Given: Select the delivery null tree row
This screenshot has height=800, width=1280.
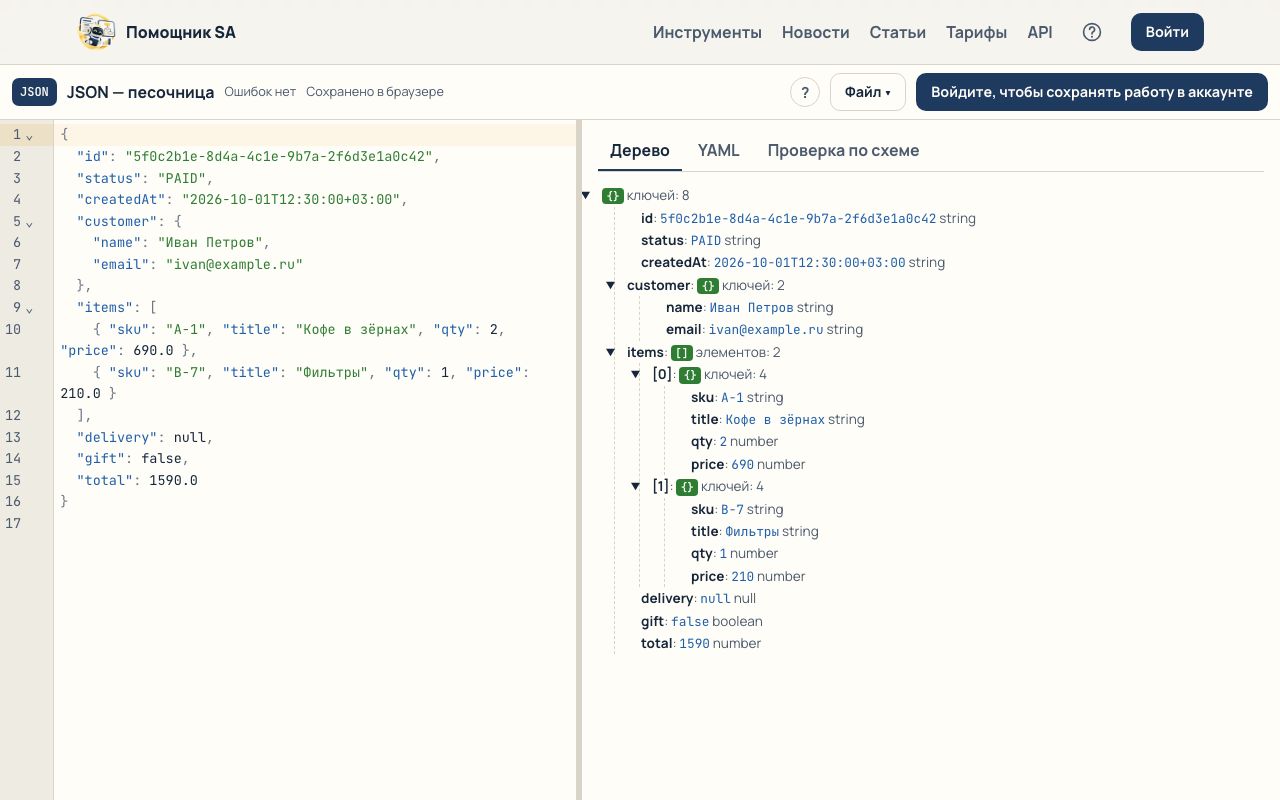Looking at the screenshot, I should point(698,599).
